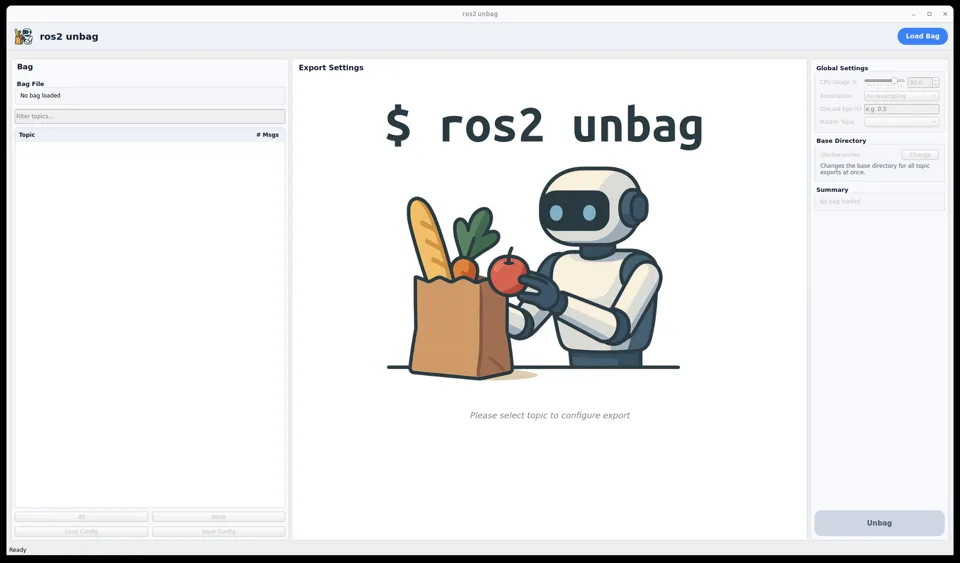Increase CPU Usage with spinbox up arrow
Screen dimensions: 960x563
936,80
